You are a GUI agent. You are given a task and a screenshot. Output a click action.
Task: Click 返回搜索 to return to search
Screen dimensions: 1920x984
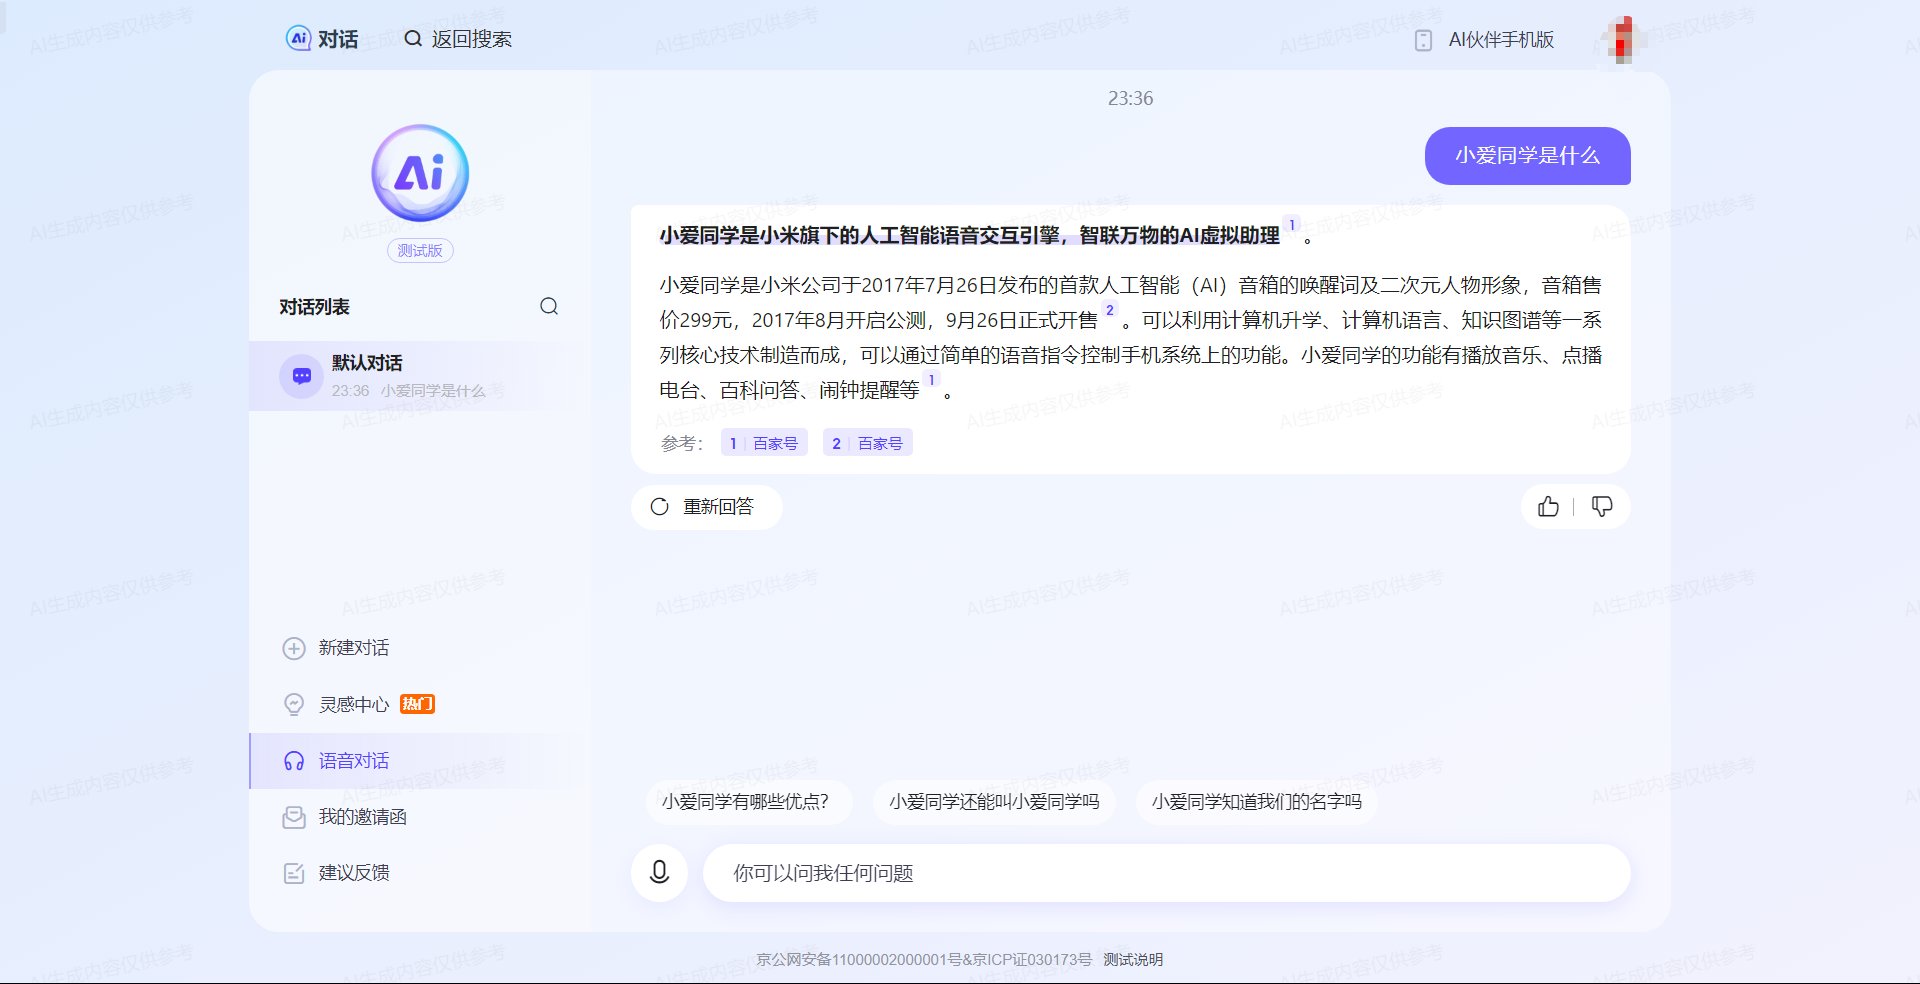(458, 39)
